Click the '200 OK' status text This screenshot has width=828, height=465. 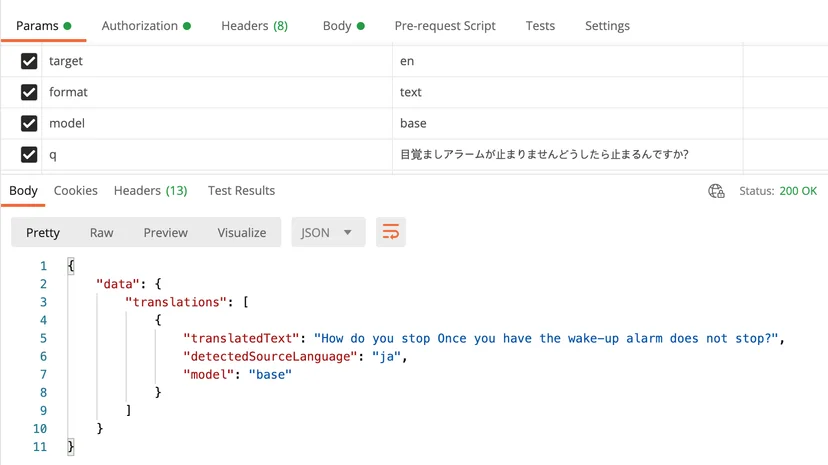[x=798, y=191]
